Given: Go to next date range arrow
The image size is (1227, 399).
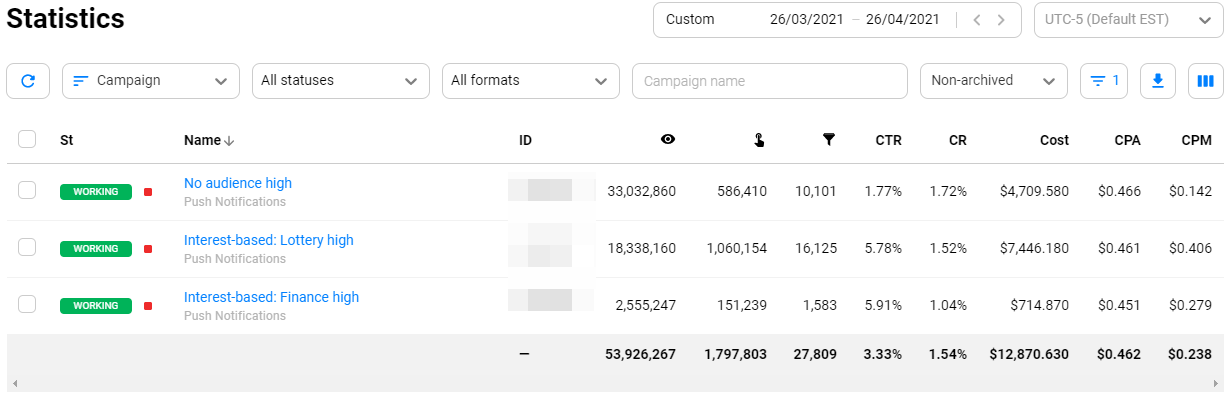Looking at the screenshot, I should (x=999, y=20).
